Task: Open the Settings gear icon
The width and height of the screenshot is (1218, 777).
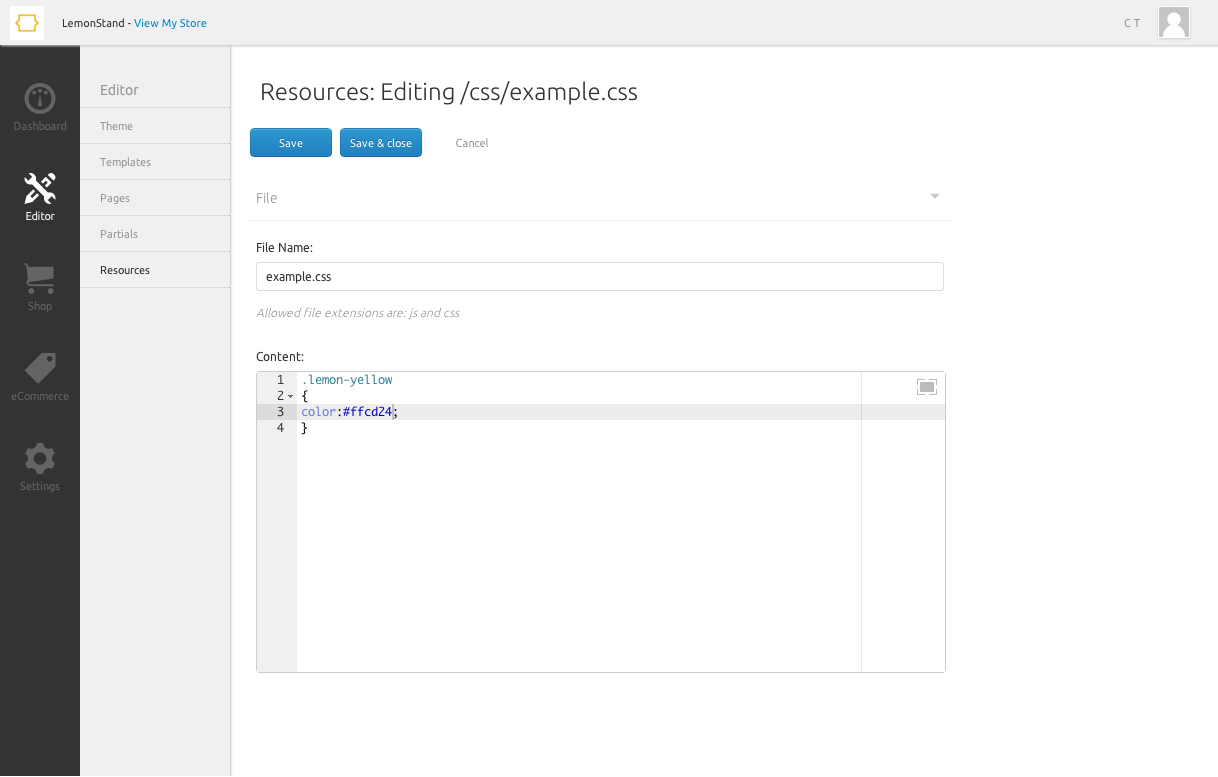Action: [x=40, y=459]
